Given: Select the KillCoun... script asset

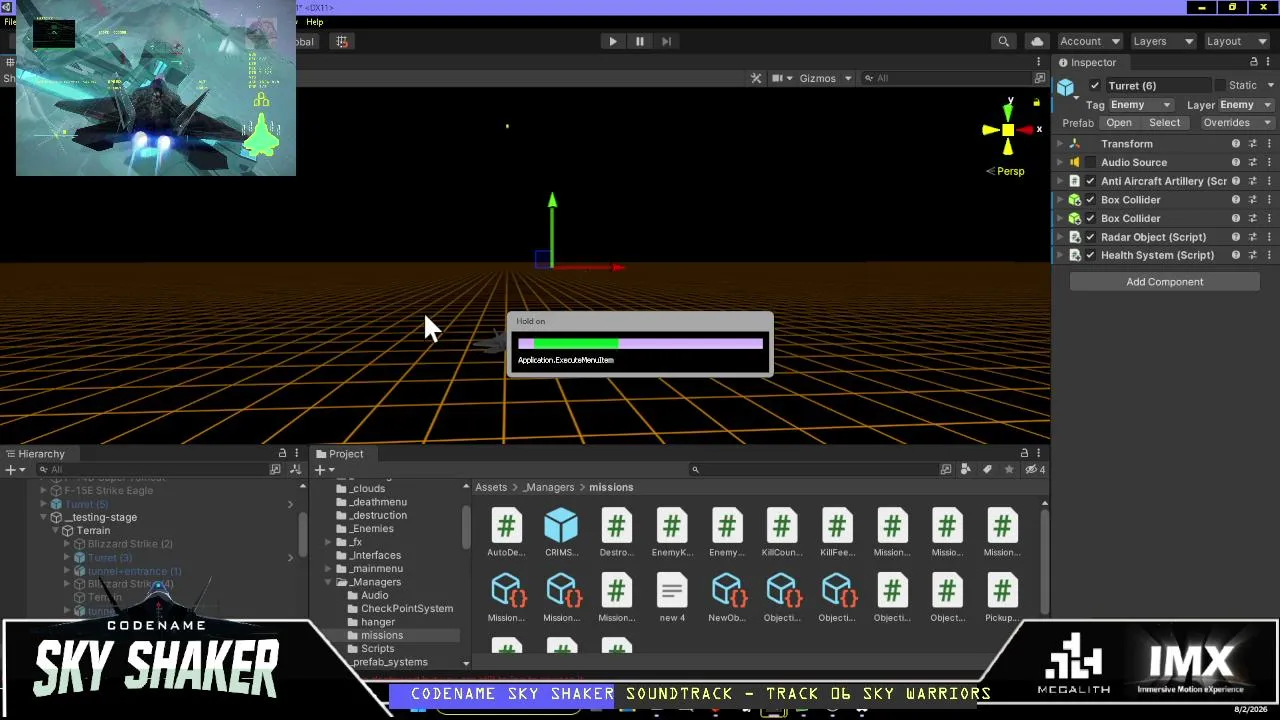Looking at the screenshot, I should click(782, 533).
